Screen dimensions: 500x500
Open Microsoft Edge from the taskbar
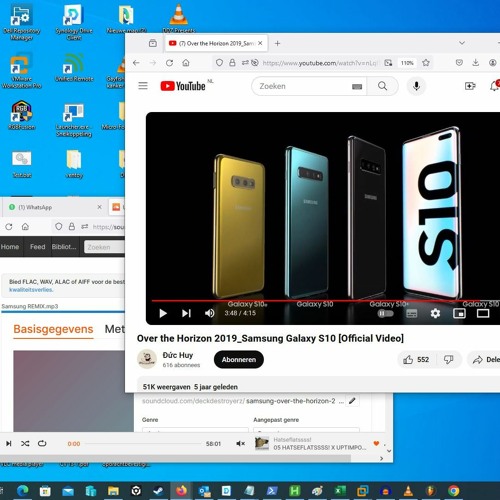tap(23, 491)
